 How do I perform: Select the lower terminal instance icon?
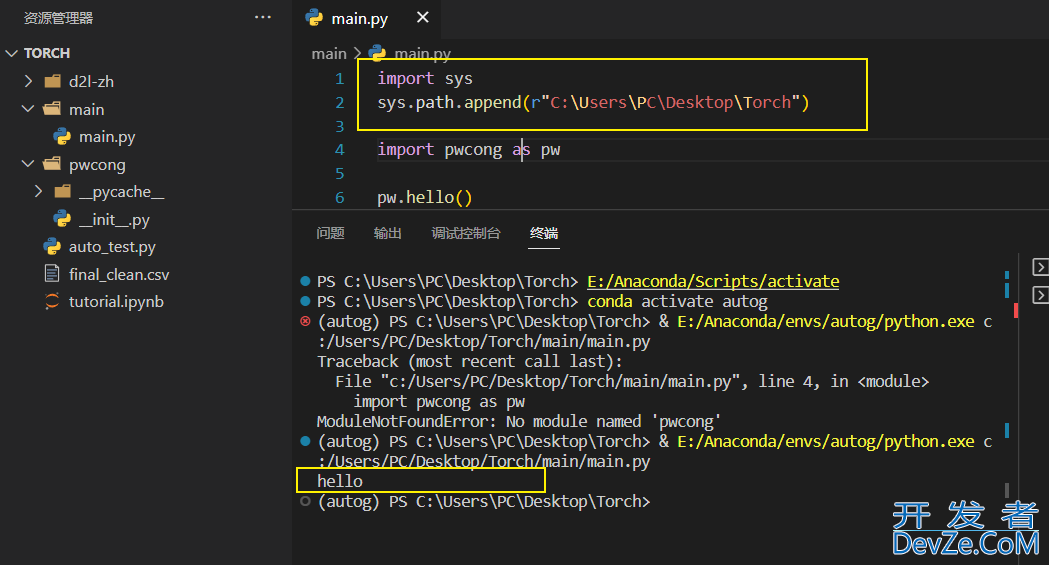pyautogui.click(x=1040, y=295)
